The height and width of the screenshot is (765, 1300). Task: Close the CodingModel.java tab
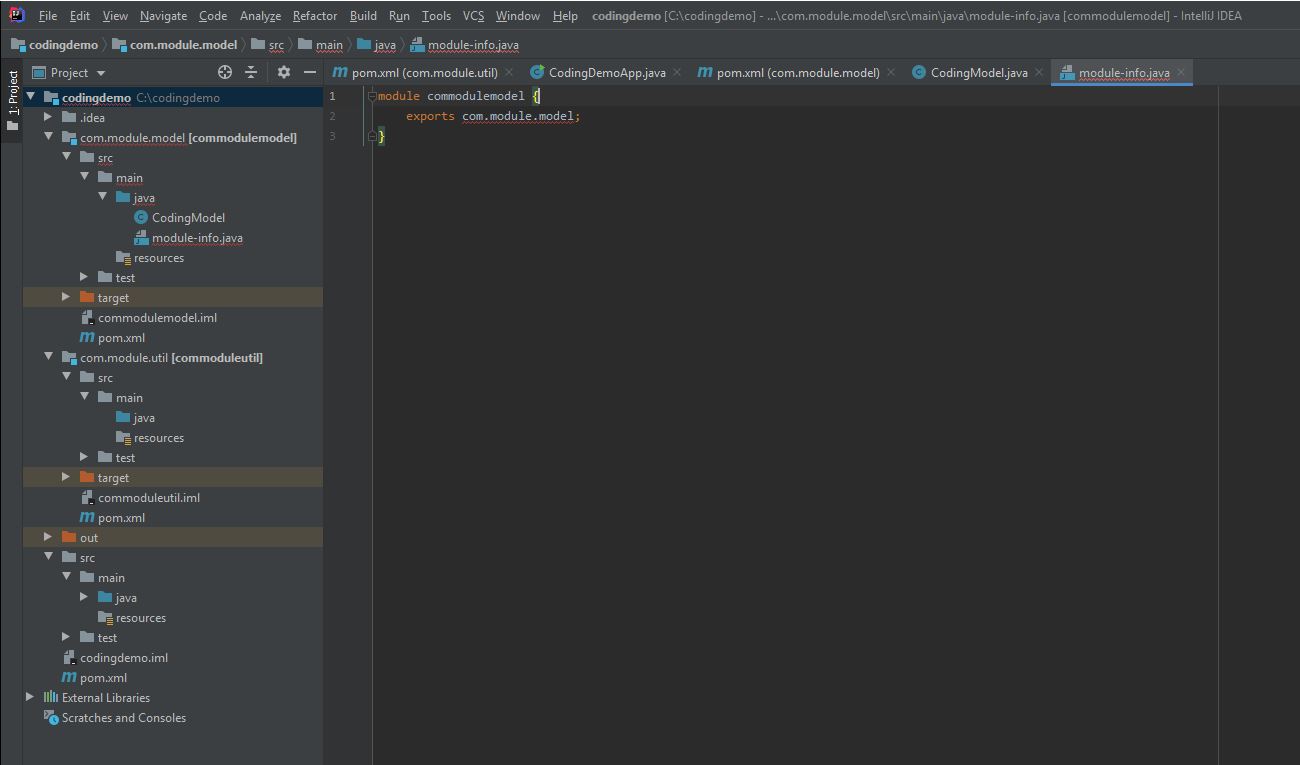pyautogui.click(x=1039, y=72)
